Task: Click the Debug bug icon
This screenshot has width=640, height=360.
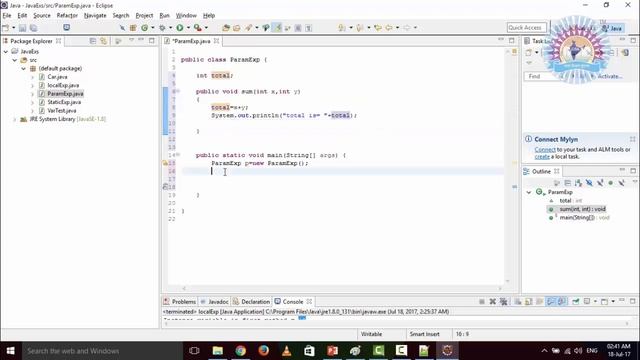Action: point(162,28)
